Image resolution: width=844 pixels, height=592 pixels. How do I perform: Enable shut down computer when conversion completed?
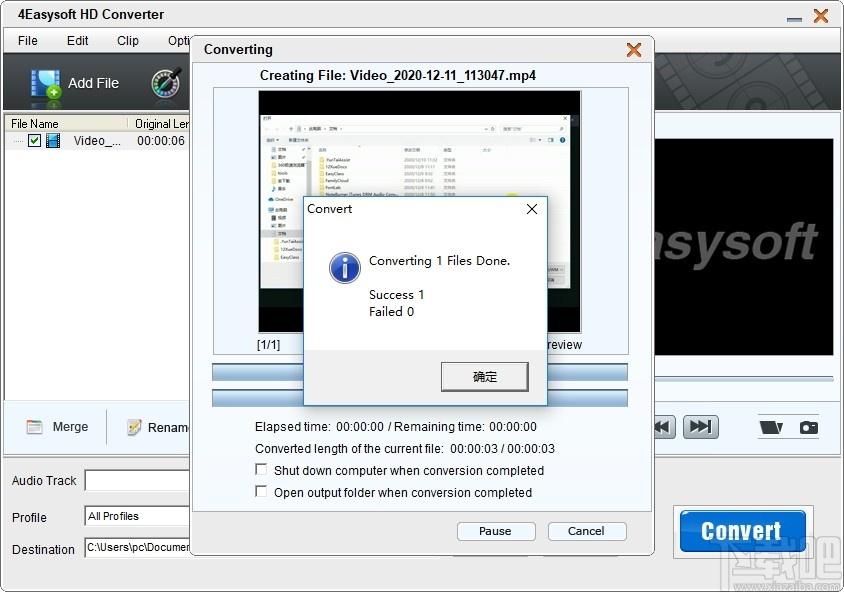coord(261,469)
